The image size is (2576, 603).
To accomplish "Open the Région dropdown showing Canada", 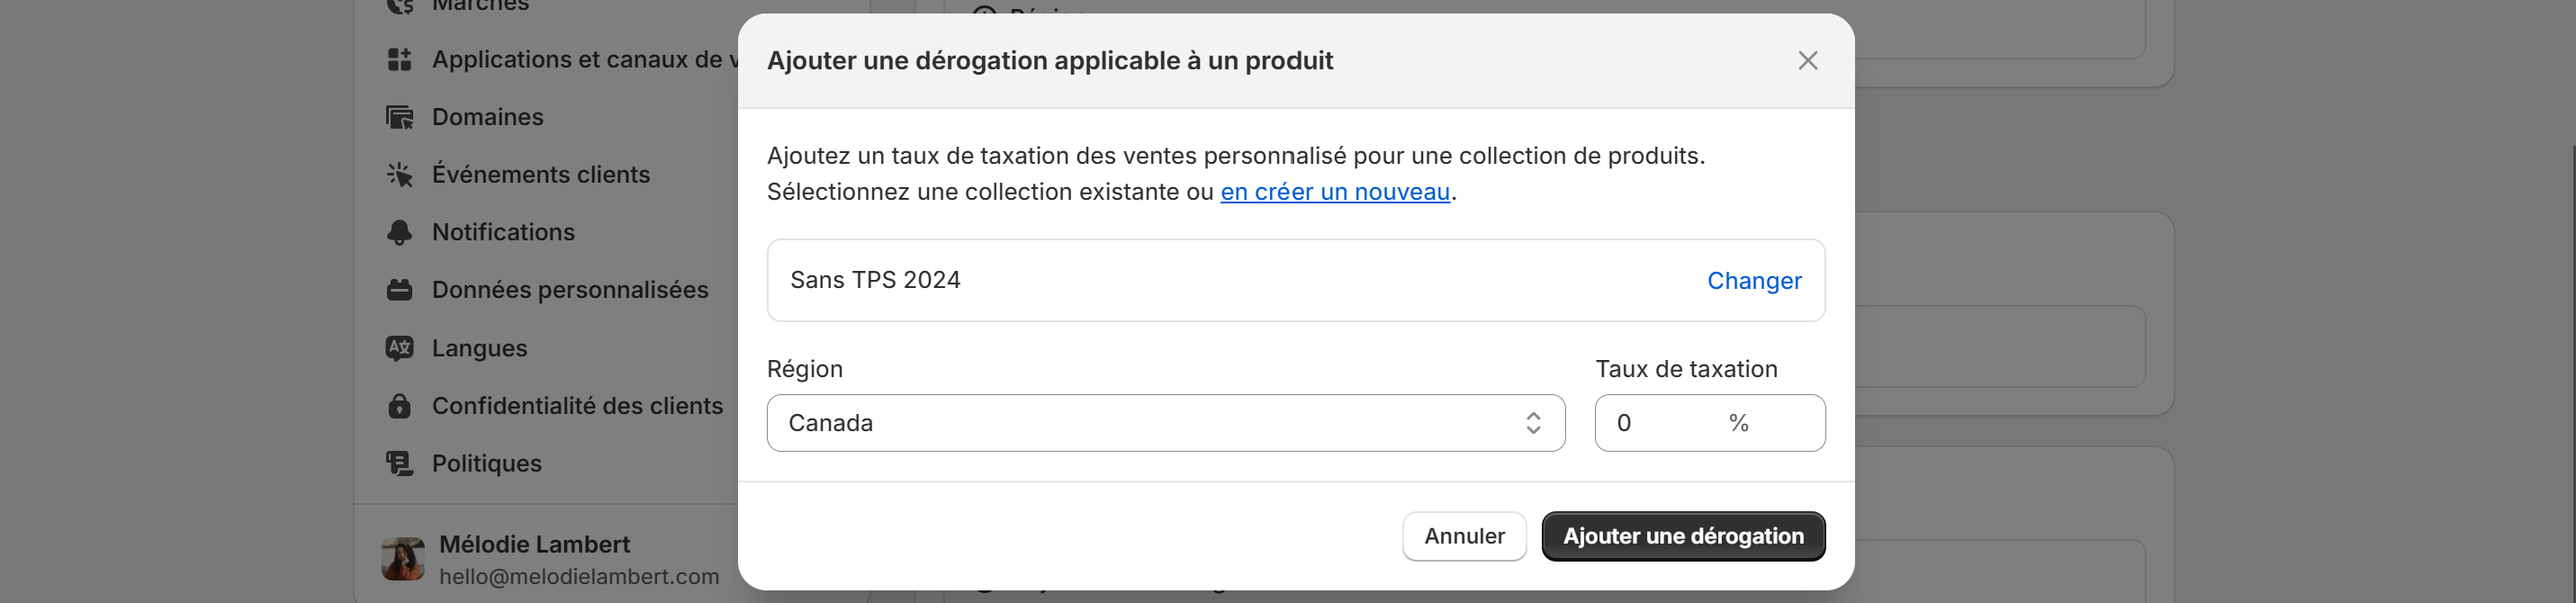I will click(x=1150, y=423).
